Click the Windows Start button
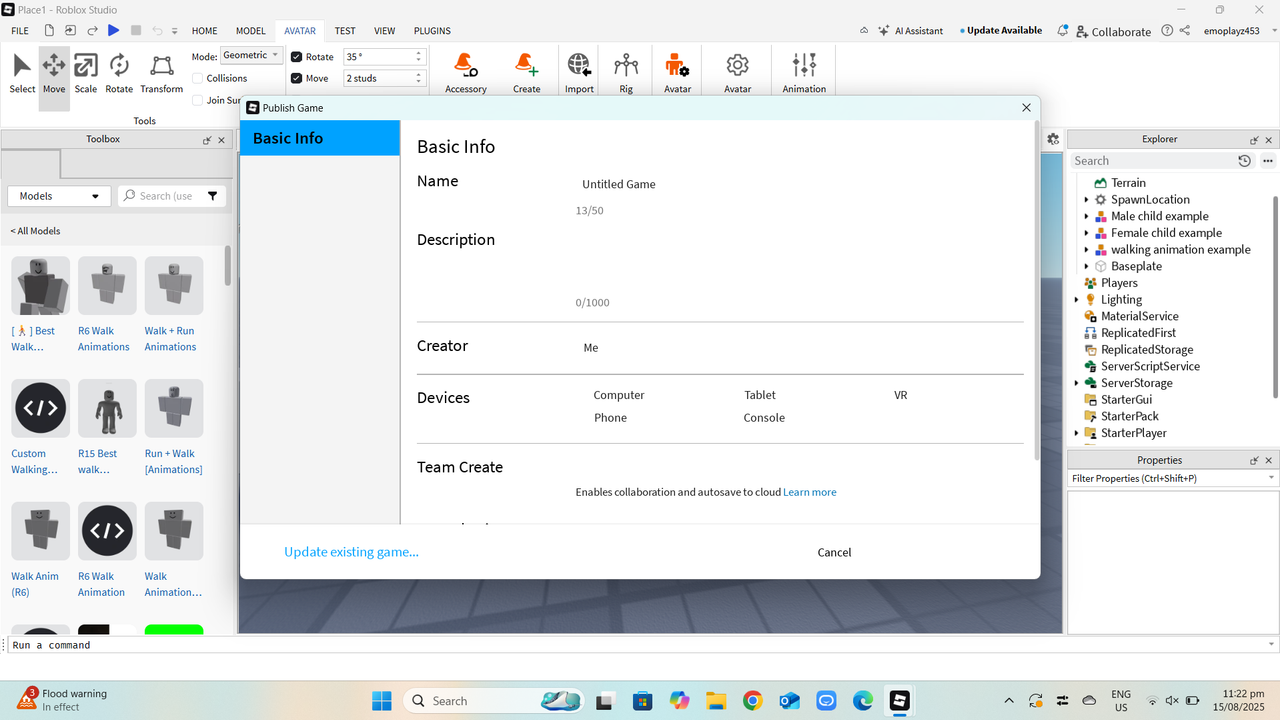 pyautogui.click(x=382, y=701)
